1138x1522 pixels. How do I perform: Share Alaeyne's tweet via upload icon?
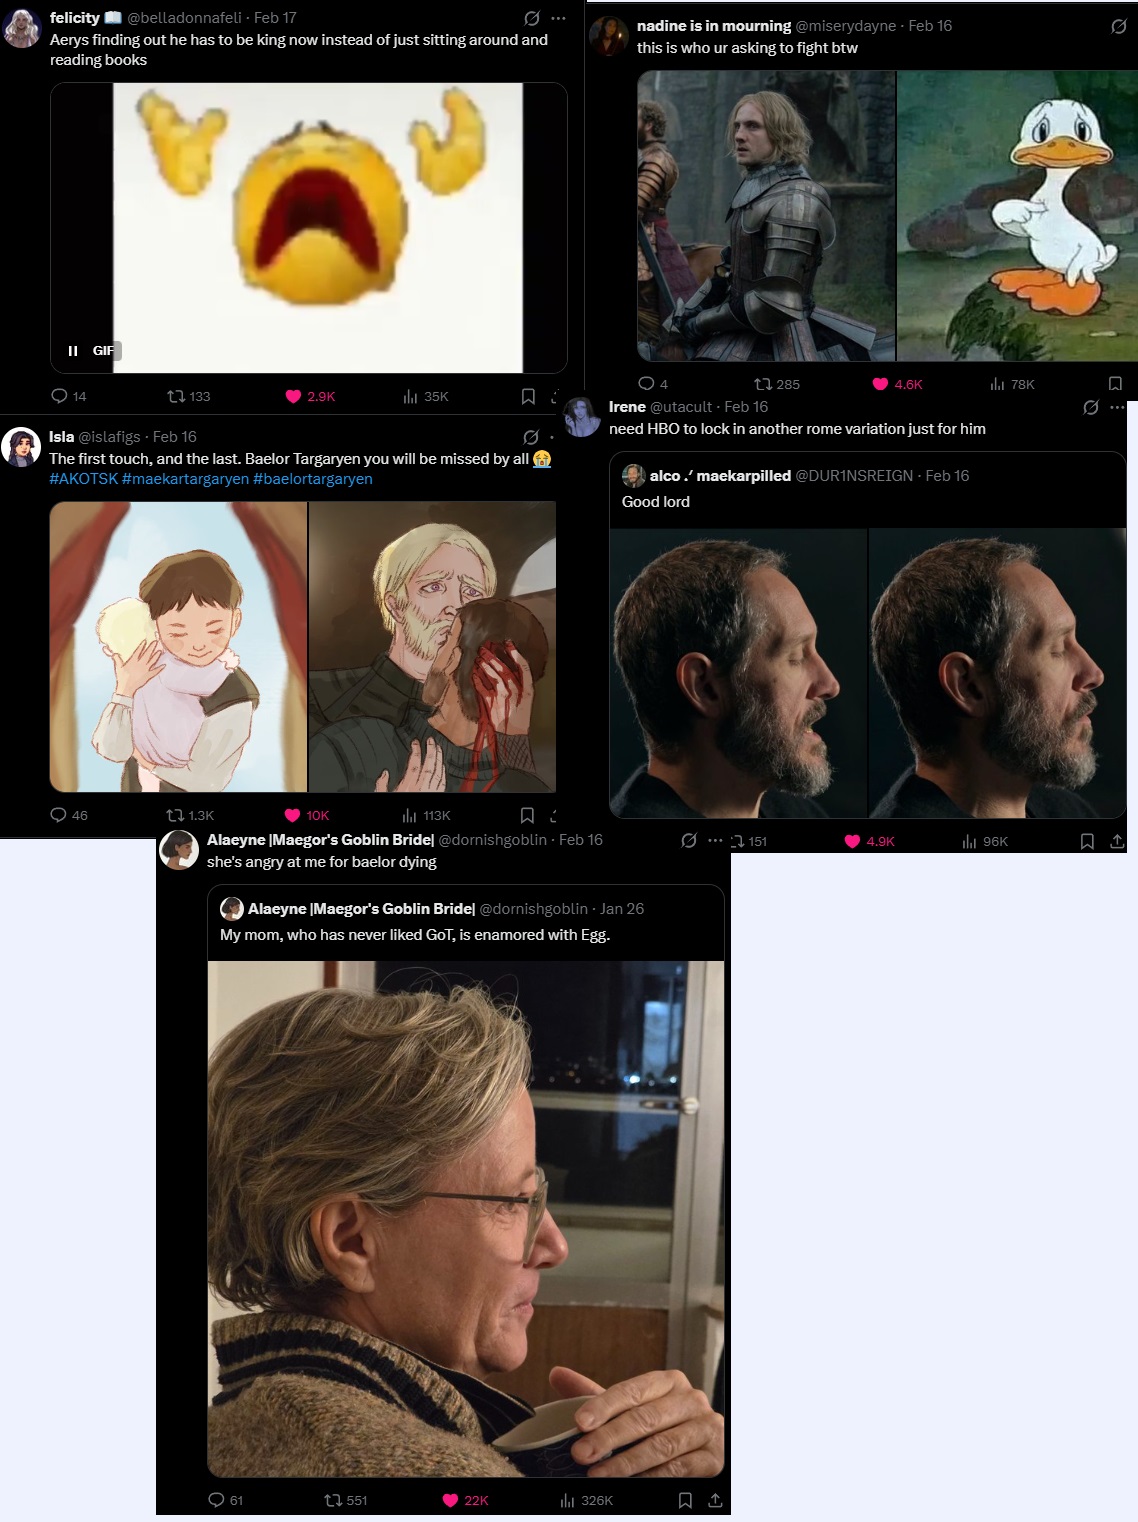coord(715,1500)
